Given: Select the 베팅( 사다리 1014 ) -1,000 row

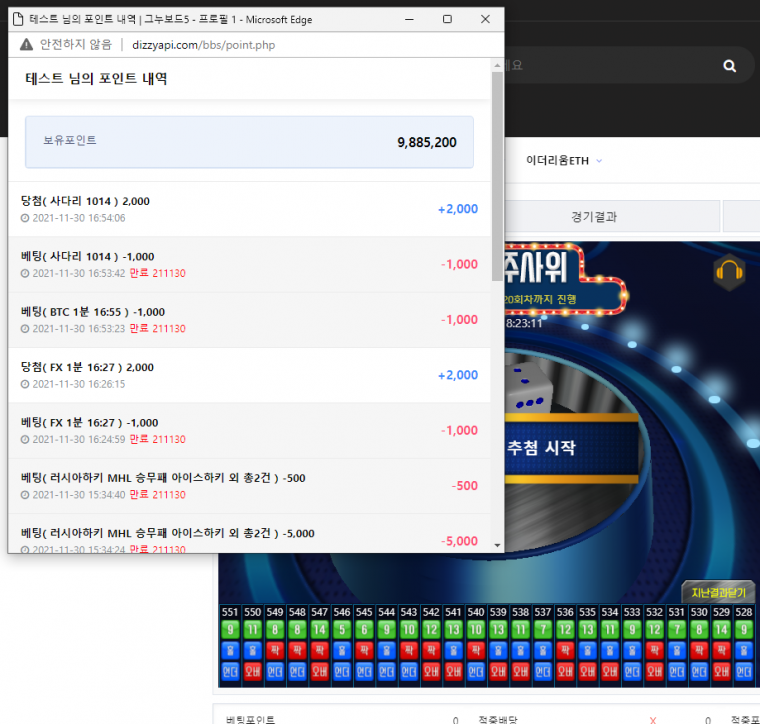Looking at the screenshot, I should click(249, 264).
